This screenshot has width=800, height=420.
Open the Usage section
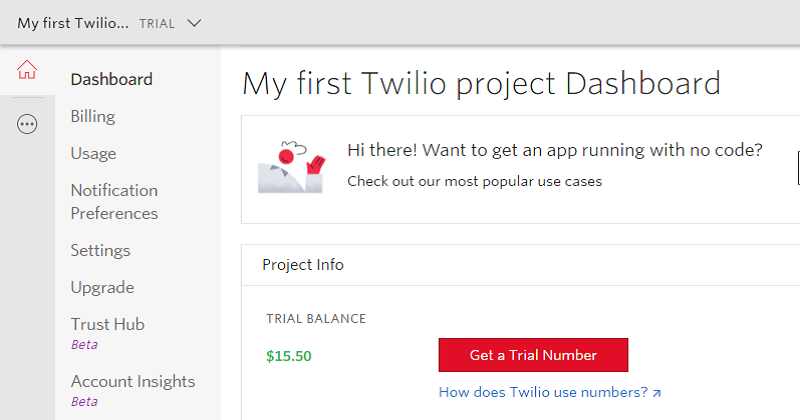pyautogui.click(x=93, y=154)
